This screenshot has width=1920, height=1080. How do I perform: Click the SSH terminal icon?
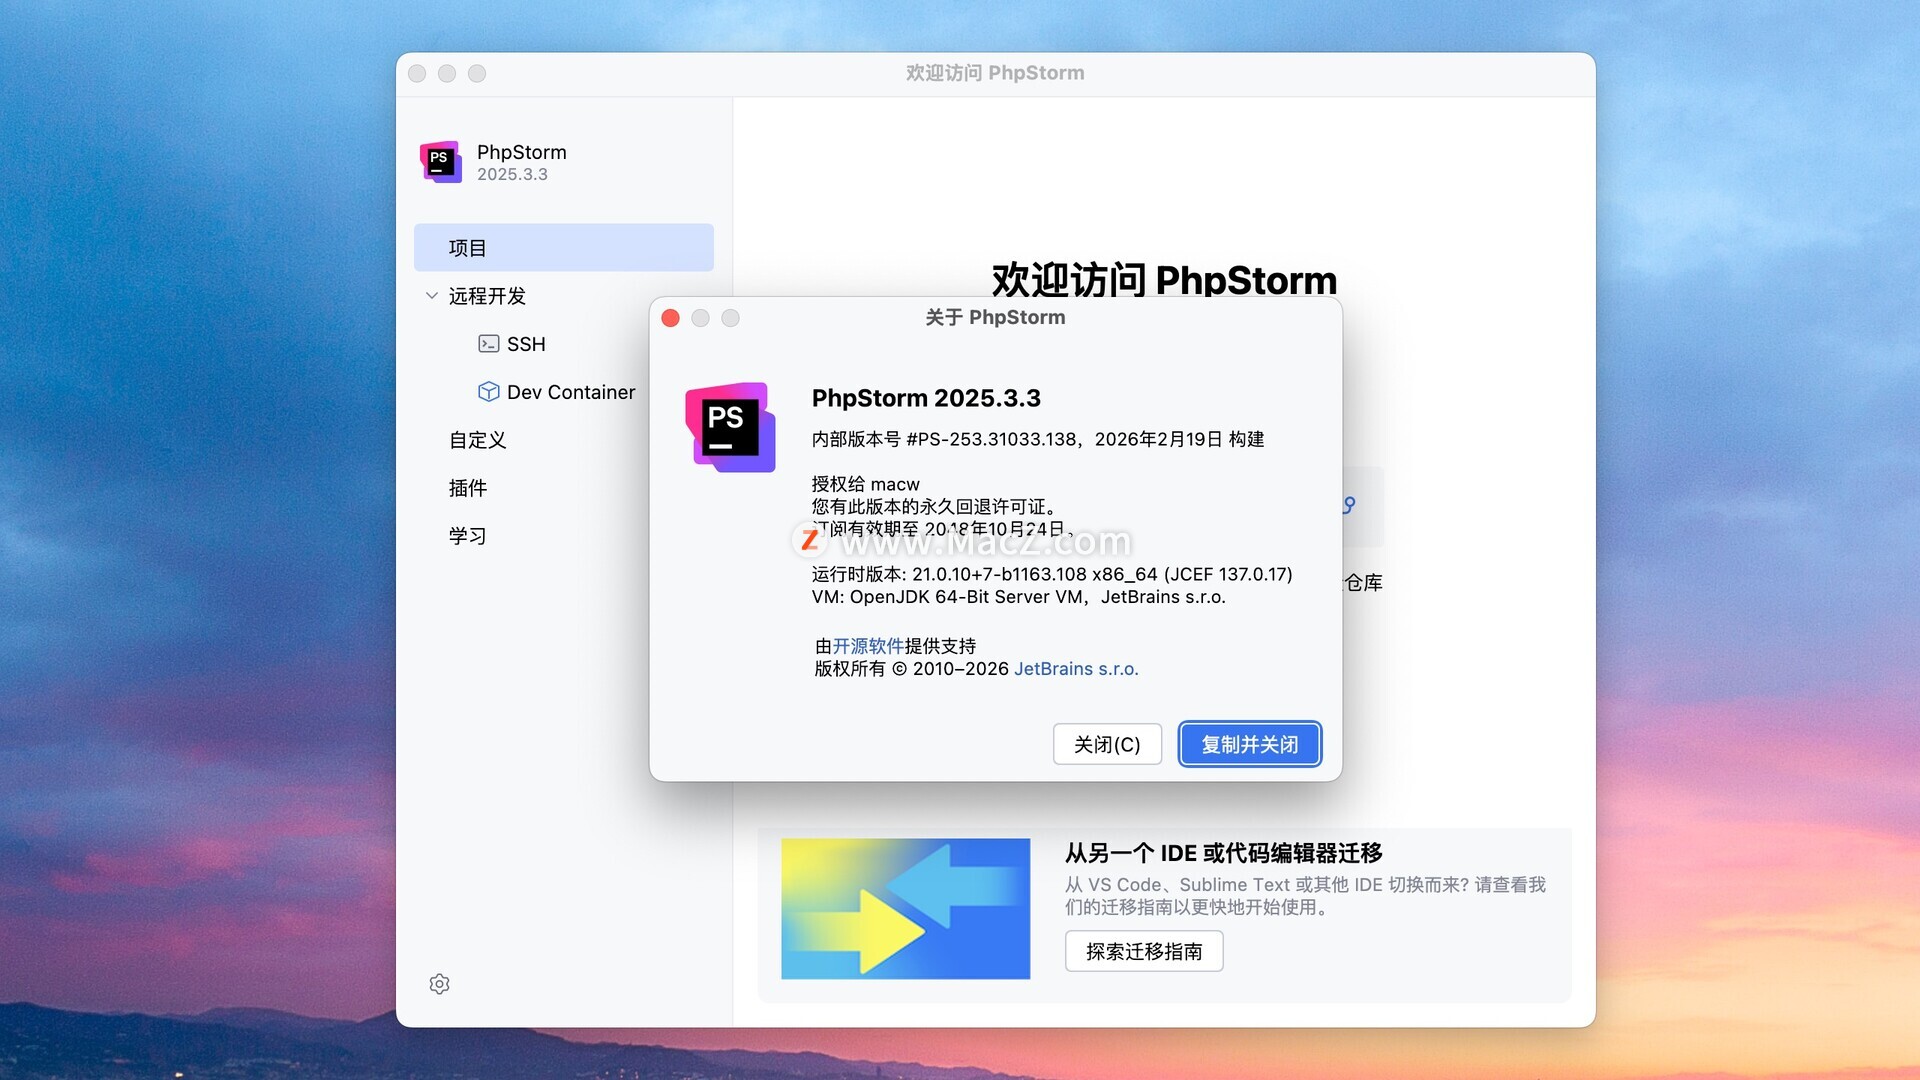488,344
